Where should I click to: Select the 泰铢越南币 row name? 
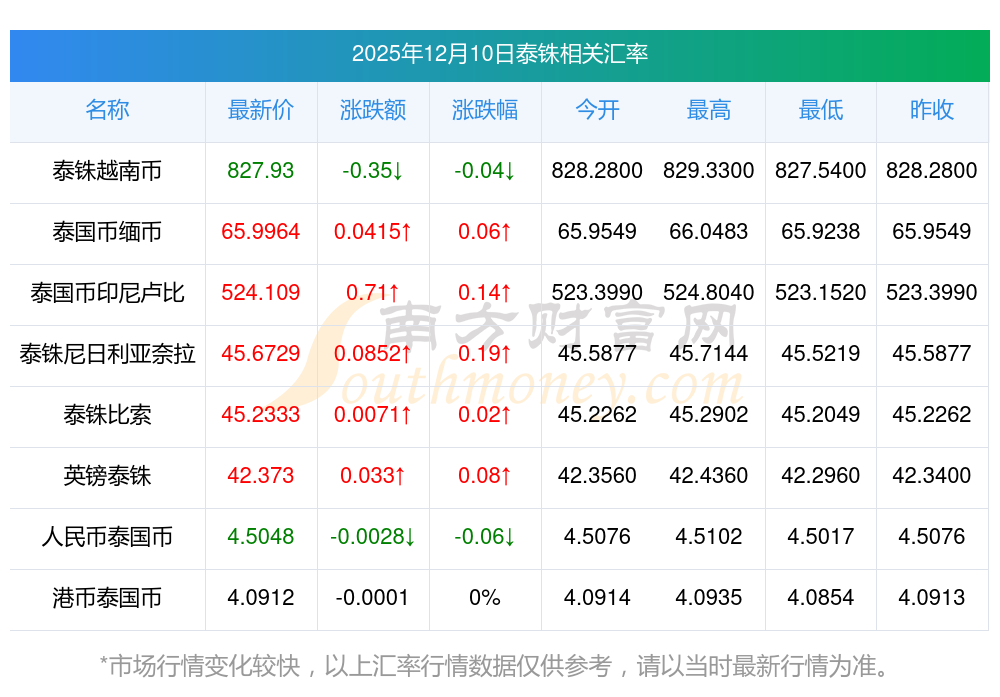point(107,171)
